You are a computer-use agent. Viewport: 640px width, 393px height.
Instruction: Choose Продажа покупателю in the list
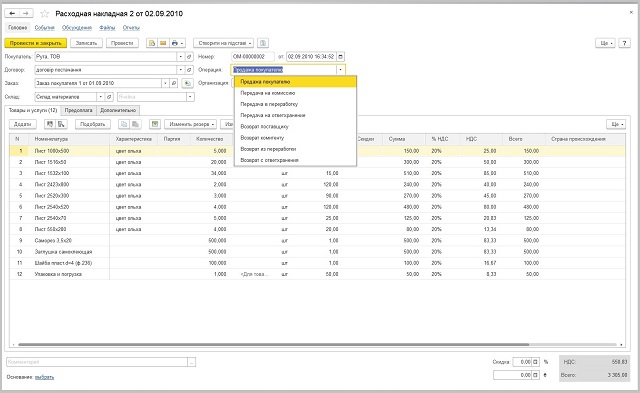pyautogui.click(x=296, y=82)
